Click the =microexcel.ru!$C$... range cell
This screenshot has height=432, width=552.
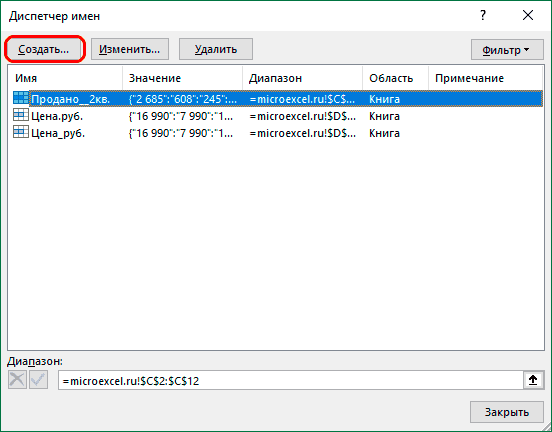[302, 99]
